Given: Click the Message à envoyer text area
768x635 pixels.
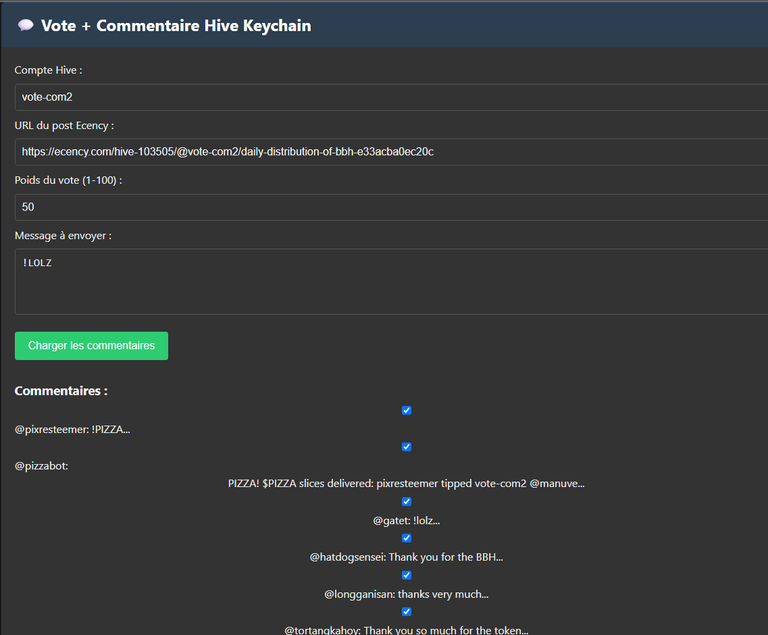Looking at the screenshot, I should tap(391, 281).
